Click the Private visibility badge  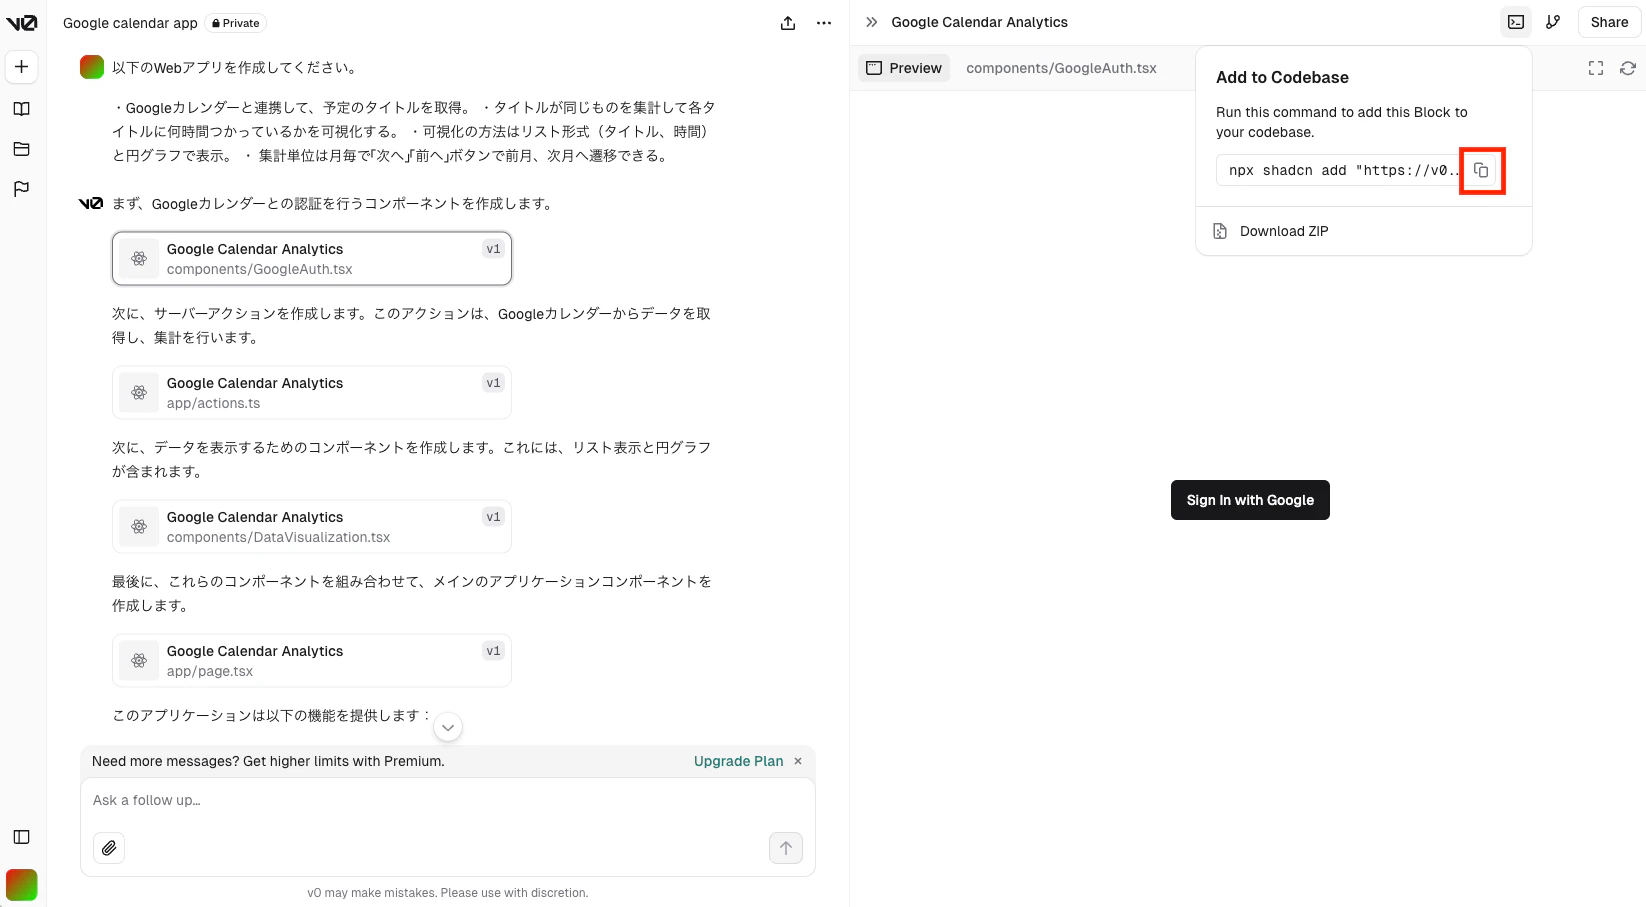pos(236,23)
